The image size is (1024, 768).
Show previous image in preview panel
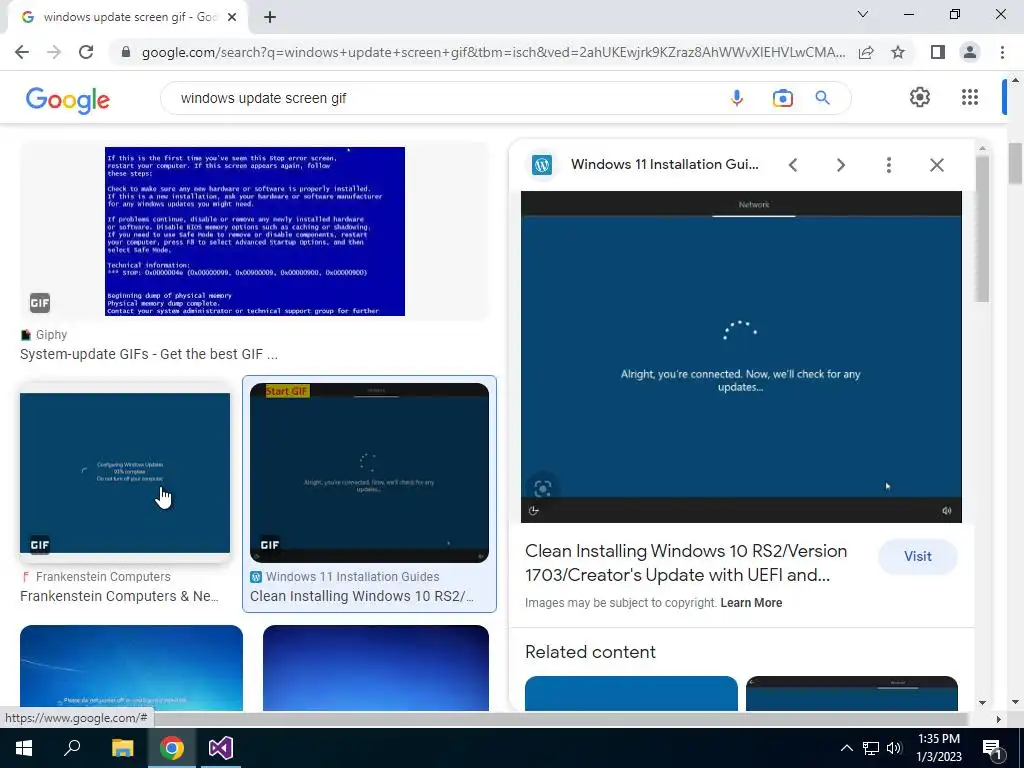(x=793, y=165)
